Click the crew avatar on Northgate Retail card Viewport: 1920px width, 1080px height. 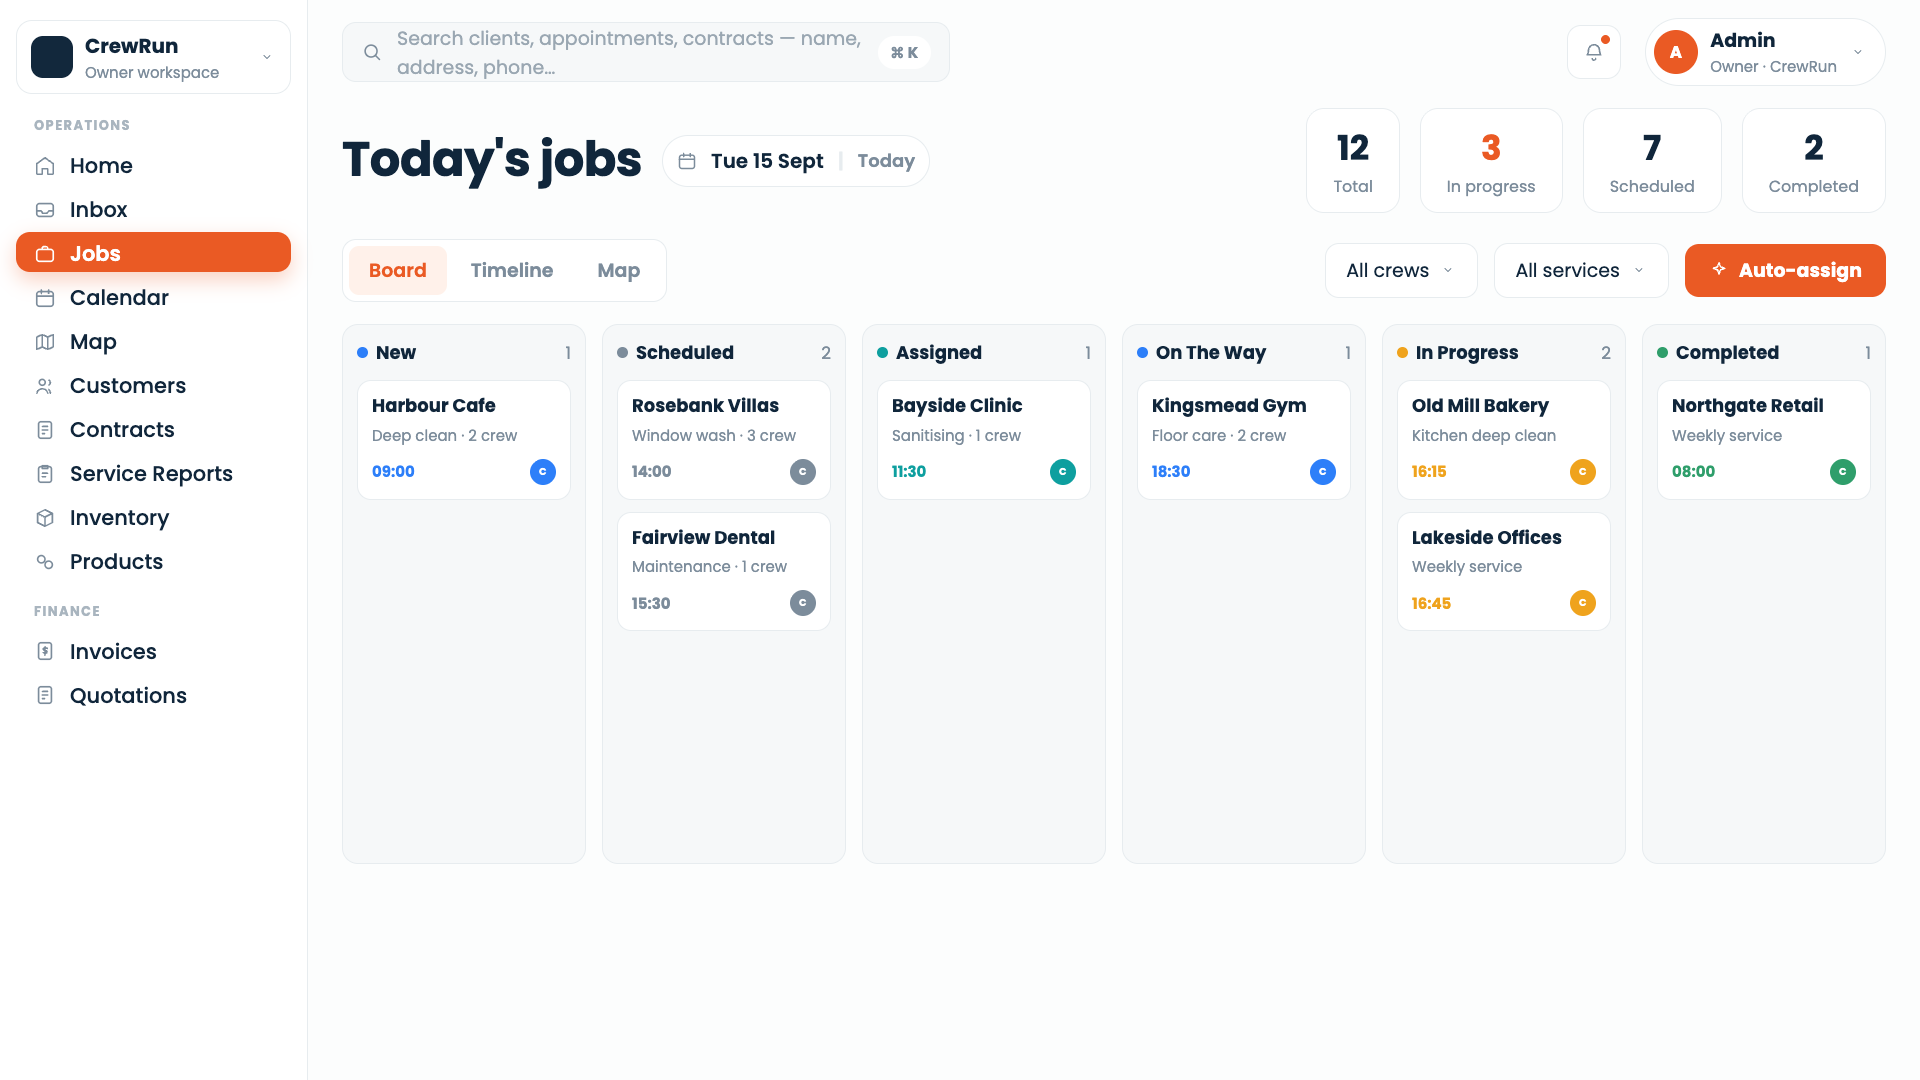click(x=1843, y=472)
